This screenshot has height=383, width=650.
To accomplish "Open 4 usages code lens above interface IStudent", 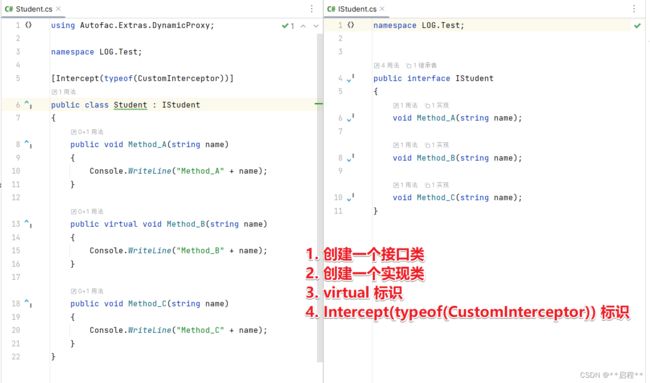I will 386,65.
